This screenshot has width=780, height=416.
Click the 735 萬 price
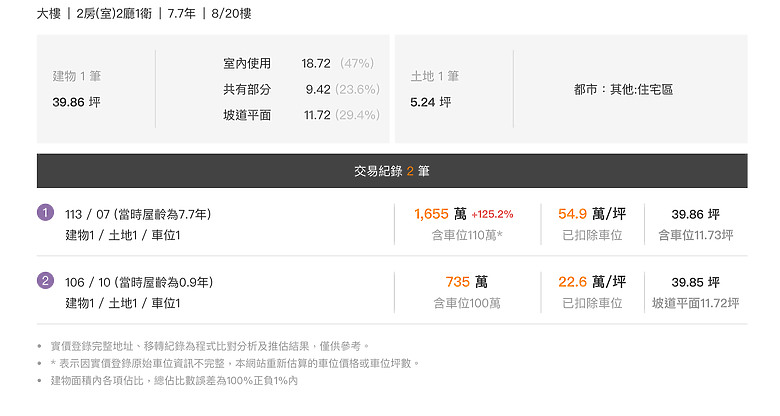467,282
